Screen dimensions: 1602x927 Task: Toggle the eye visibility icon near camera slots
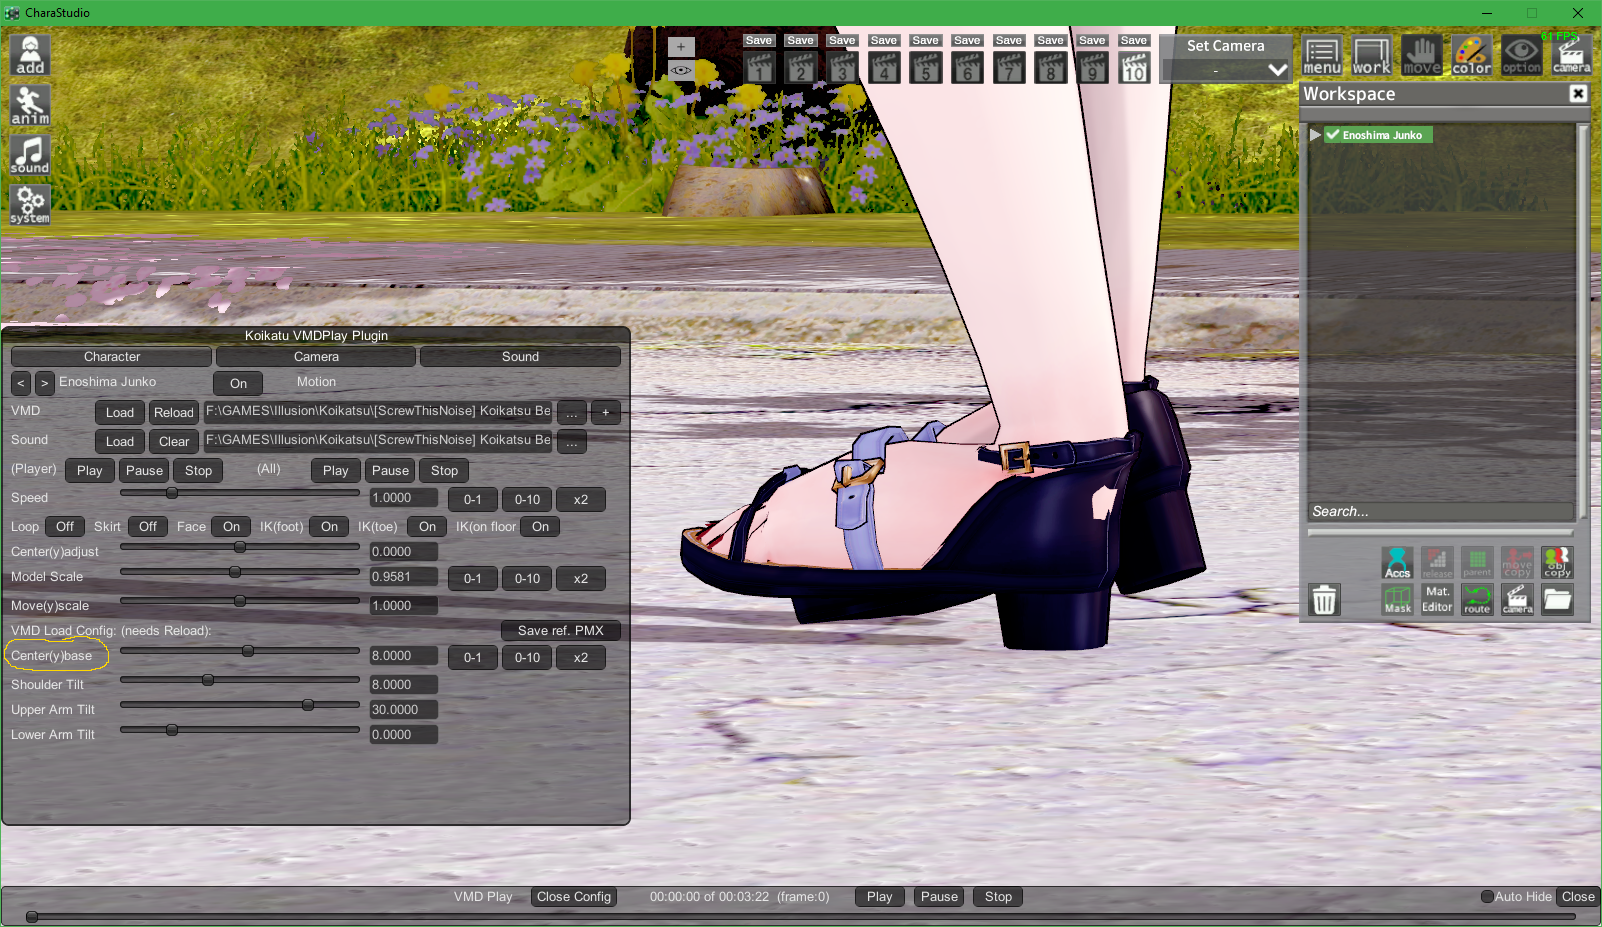[681, 70]
